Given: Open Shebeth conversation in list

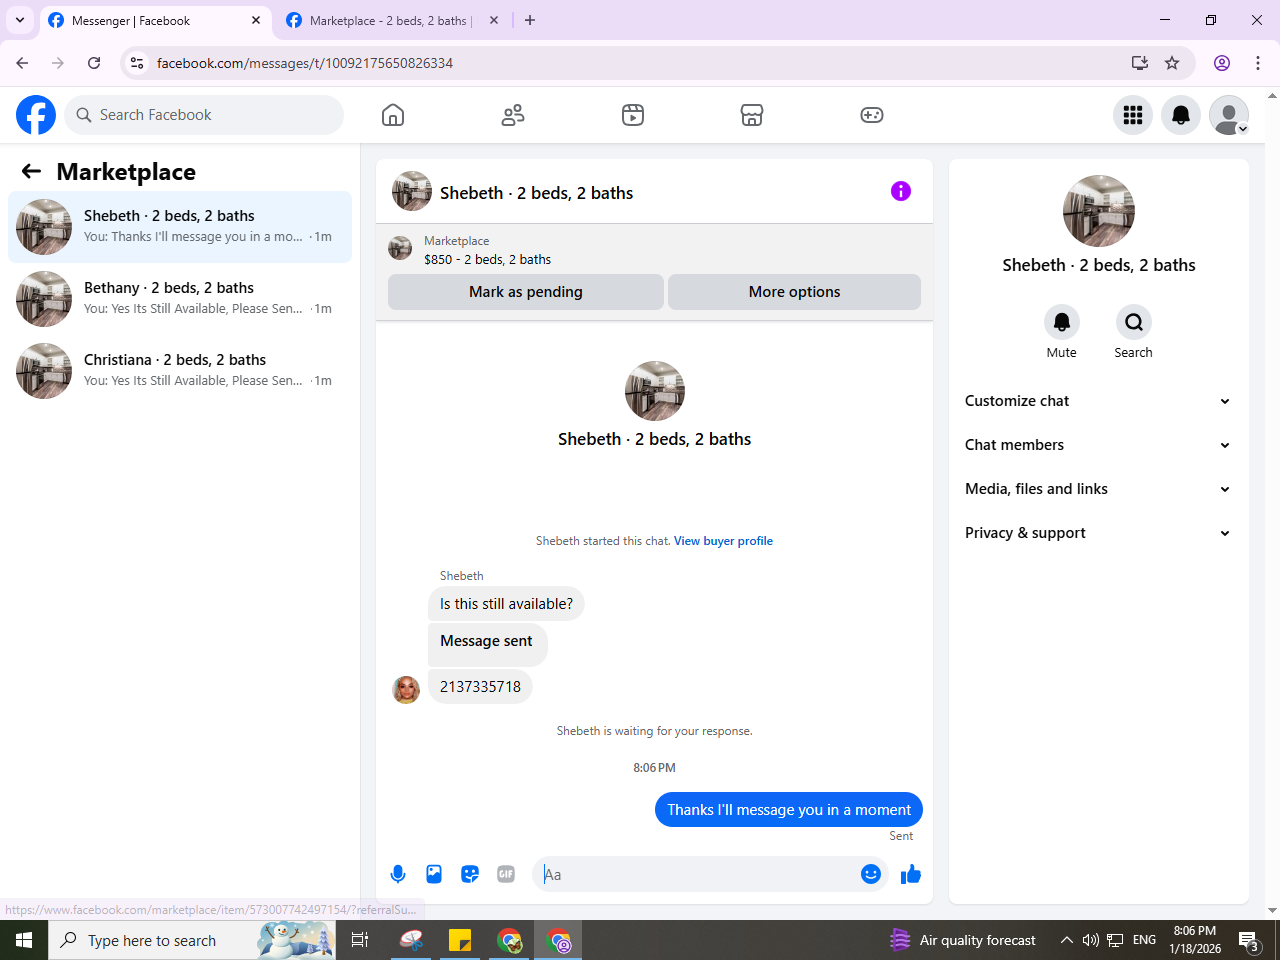Looking at the screenshot, I should pos(180,227).
